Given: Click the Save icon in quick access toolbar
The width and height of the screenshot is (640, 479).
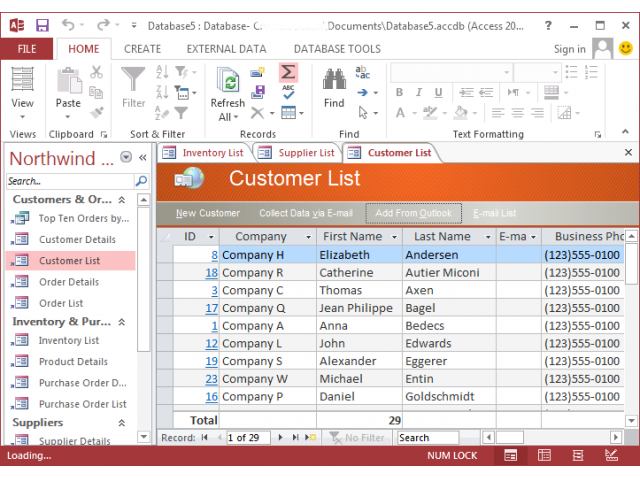Looking at the screenshot, I should point(42,24).
